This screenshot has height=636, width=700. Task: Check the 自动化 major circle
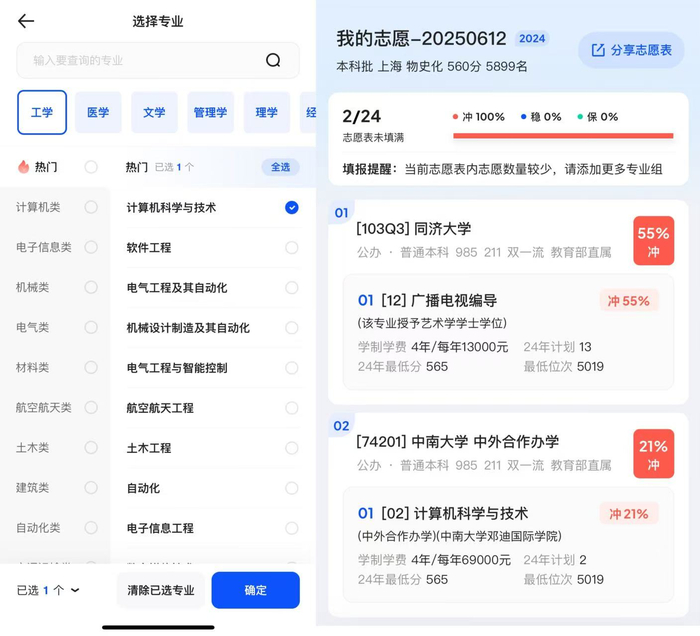coord(292,488)
